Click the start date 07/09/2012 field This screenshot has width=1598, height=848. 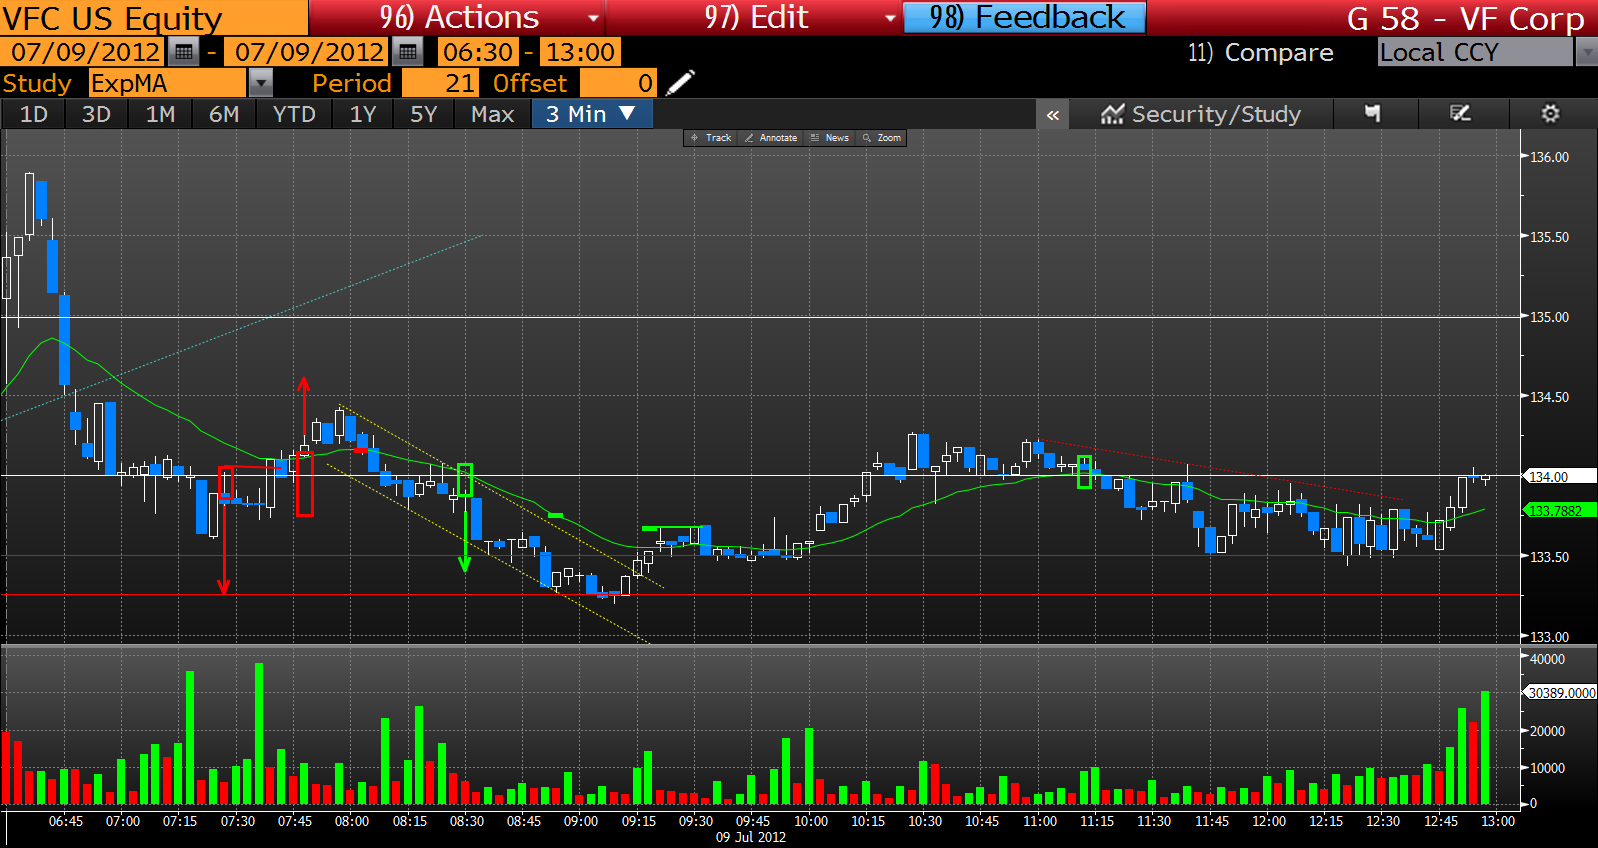point(84,52)
